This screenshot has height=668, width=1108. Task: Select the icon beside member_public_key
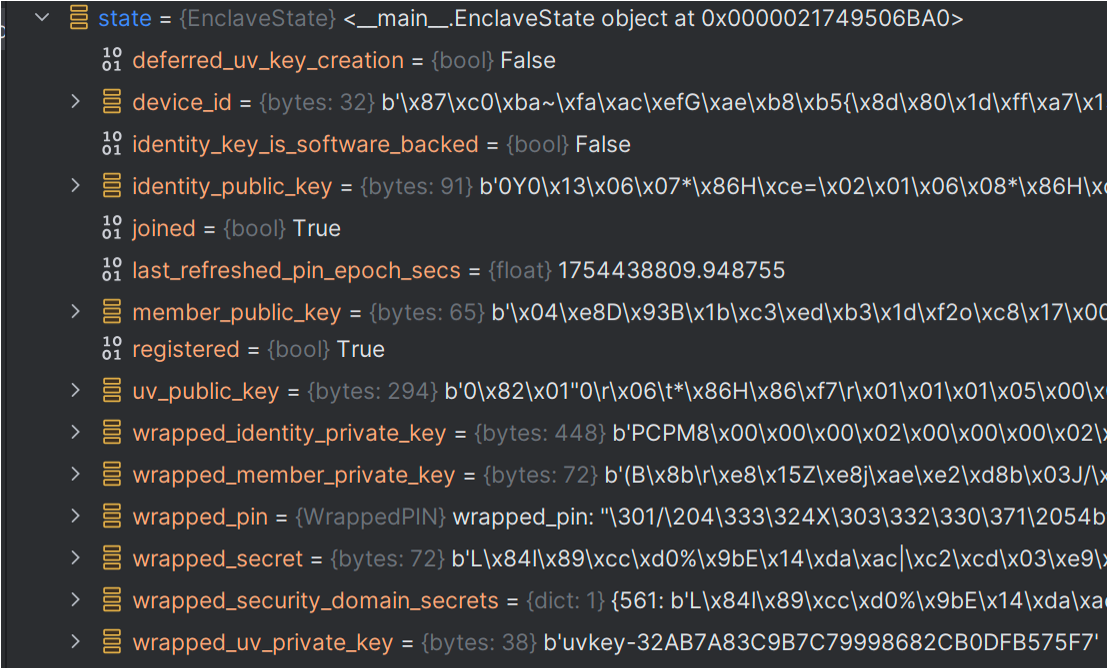tap(111, 312)
